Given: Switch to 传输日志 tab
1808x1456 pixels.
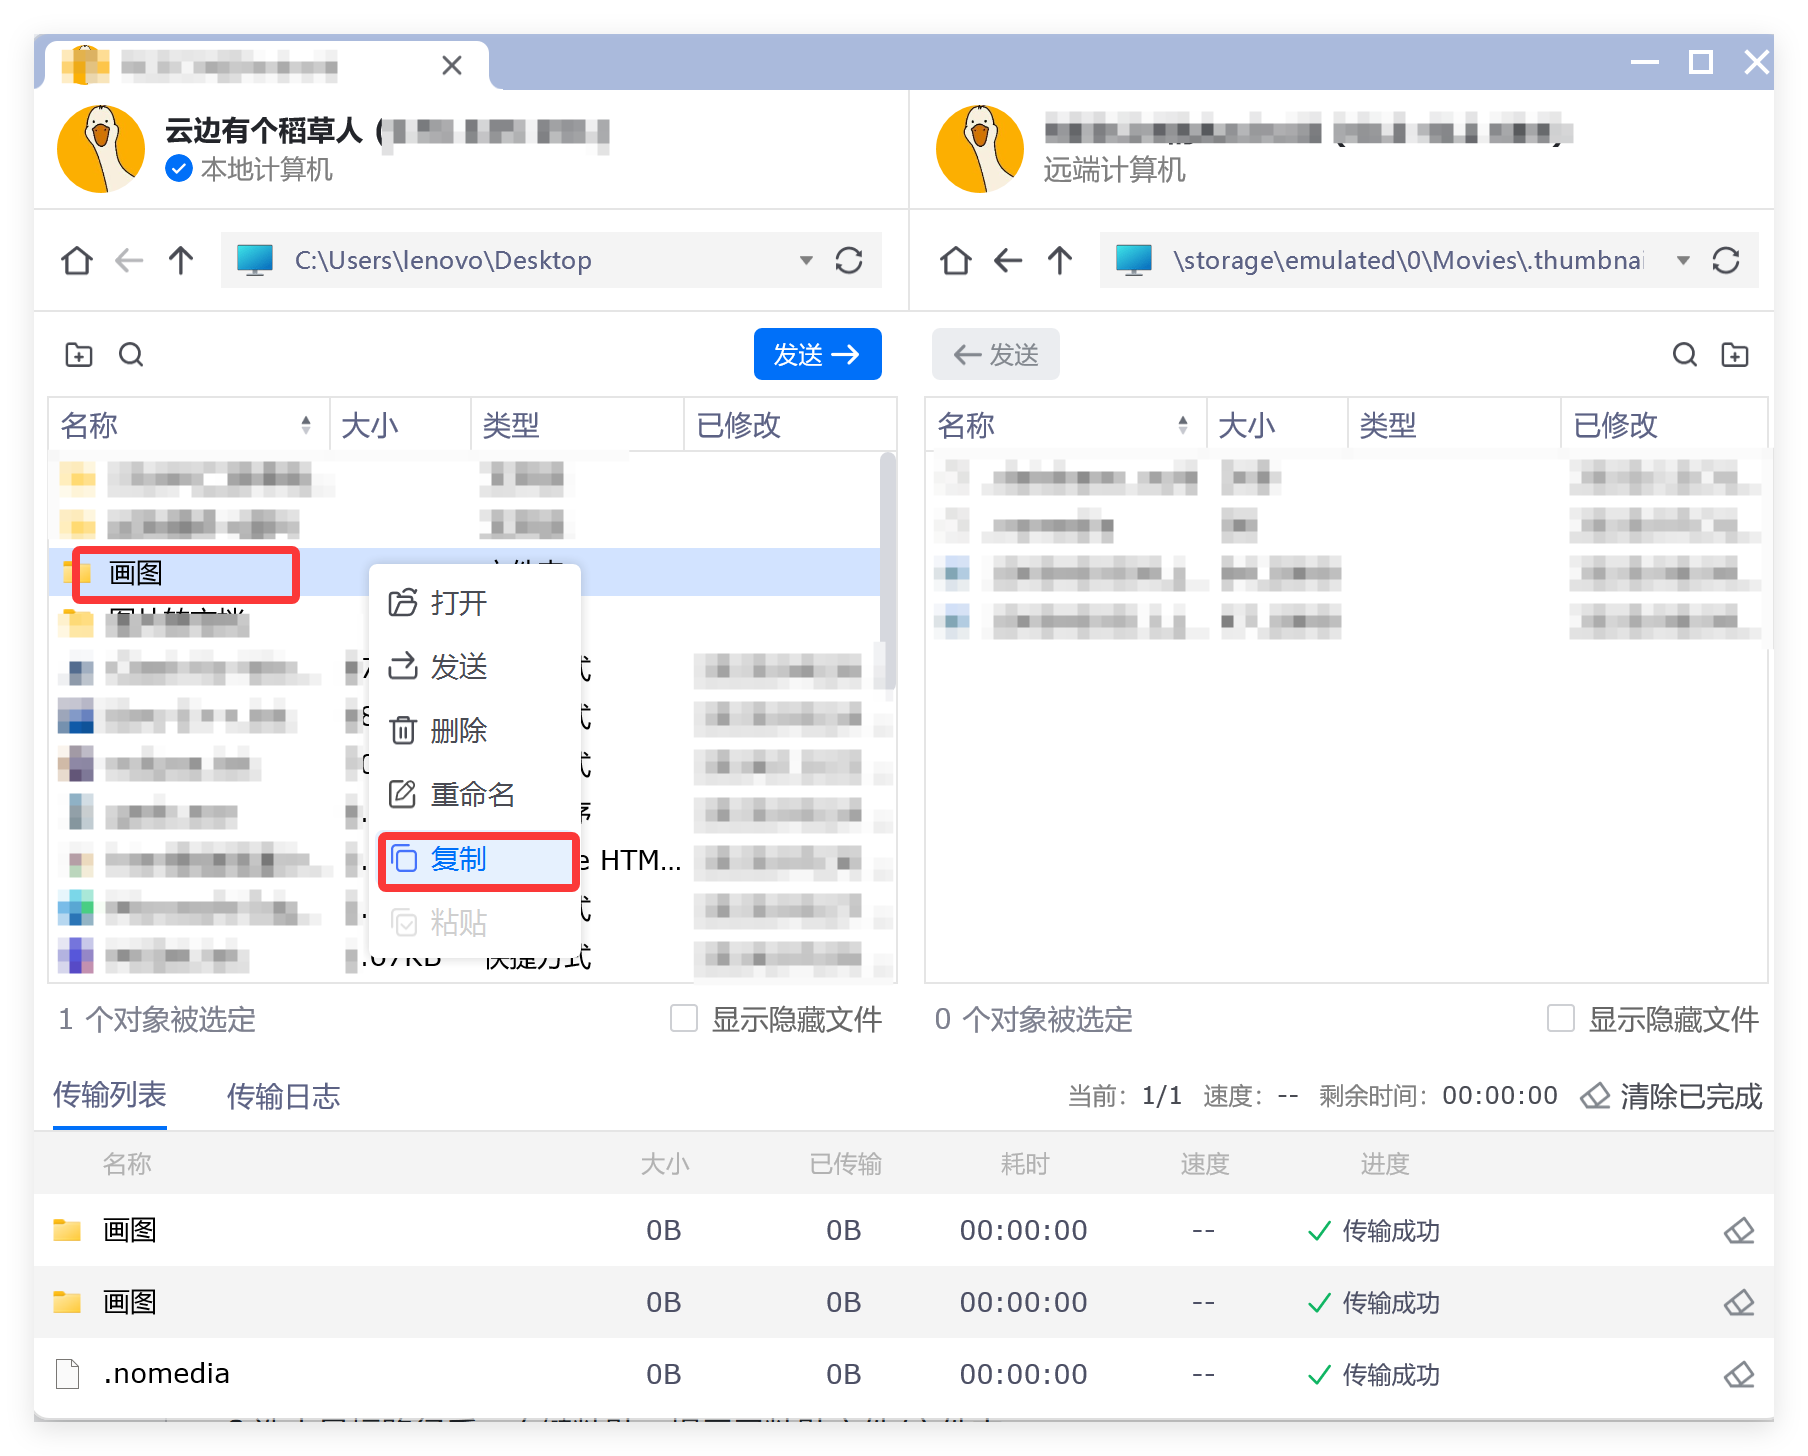Looking at the screenshot, I should 284,1096.
